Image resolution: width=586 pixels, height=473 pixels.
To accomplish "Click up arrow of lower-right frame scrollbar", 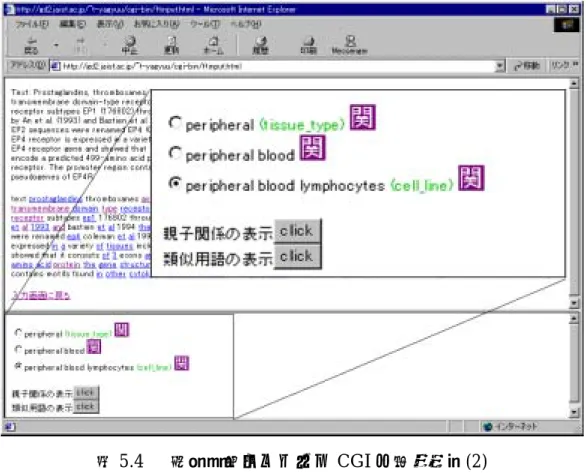I will coord(574,318).
